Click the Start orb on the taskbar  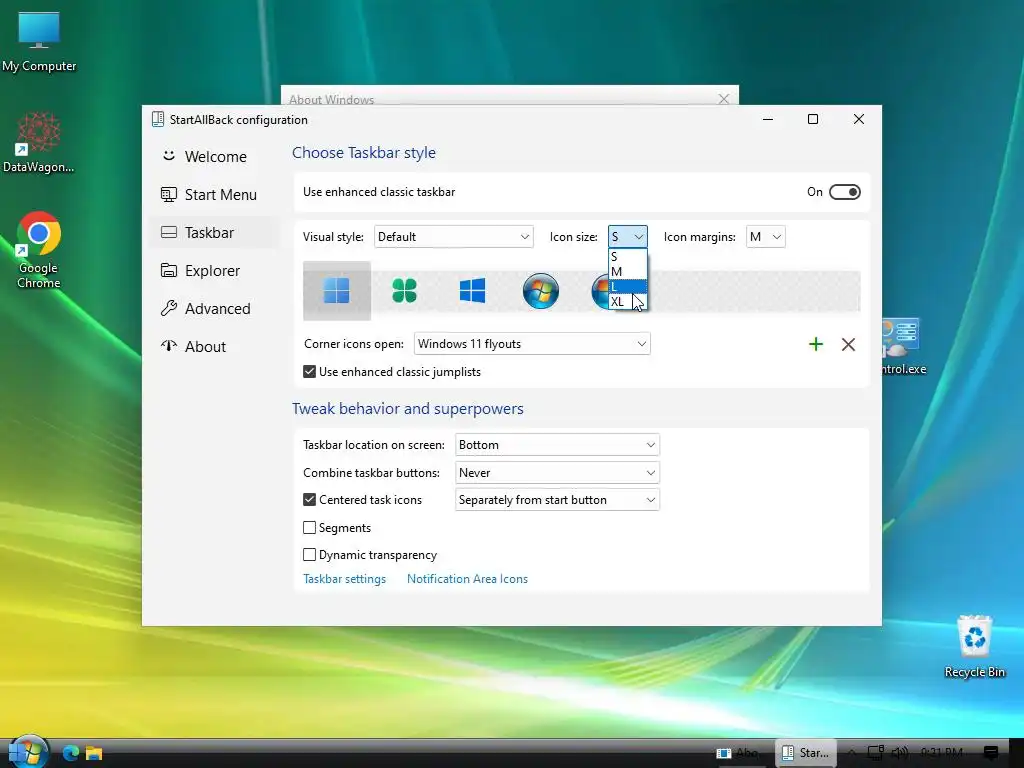[28, 752]
